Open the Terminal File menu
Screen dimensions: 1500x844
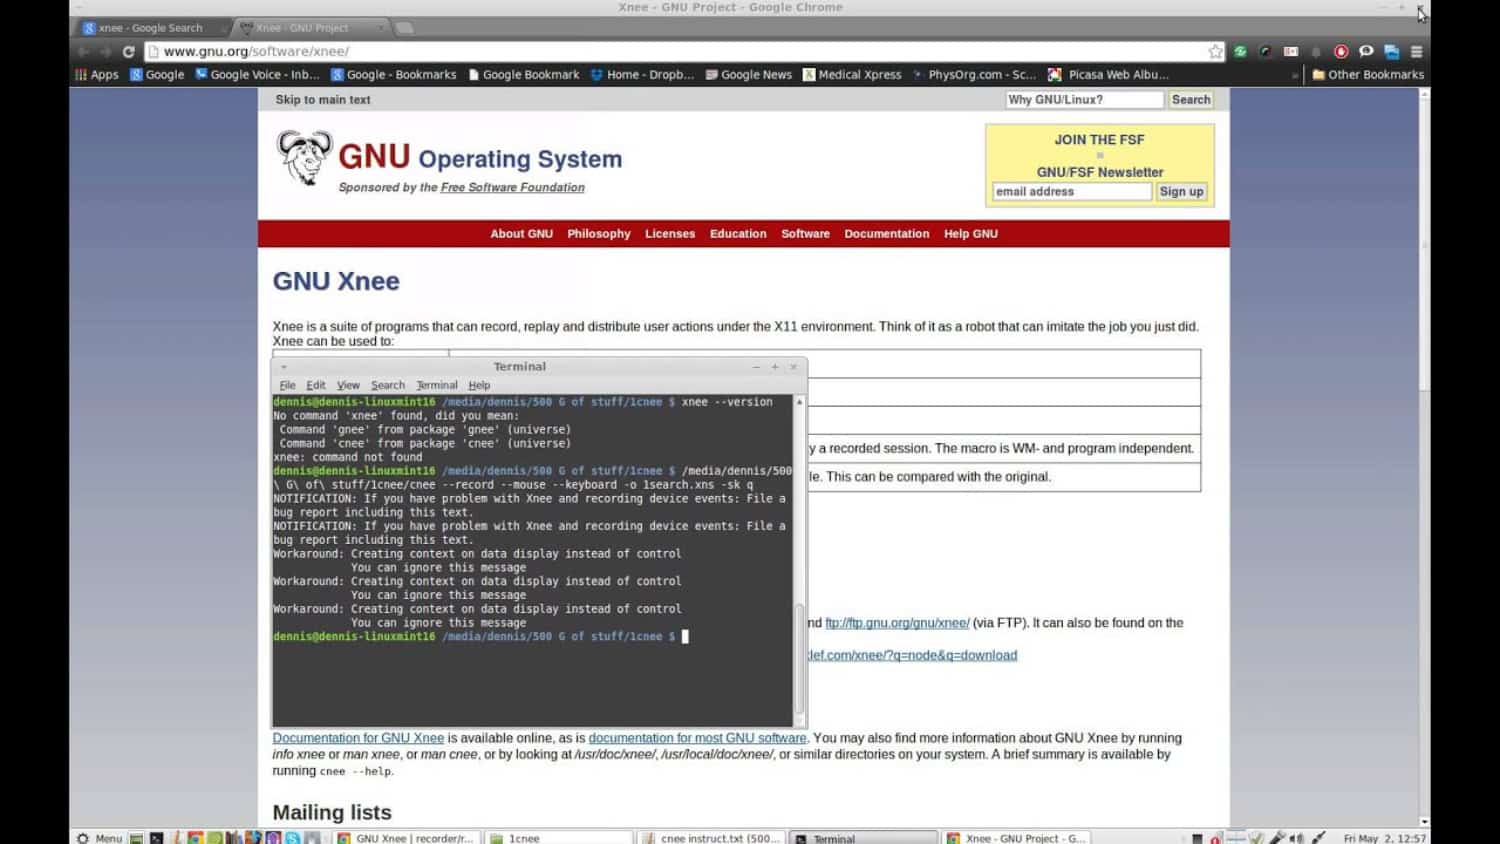tap(287, 385)
